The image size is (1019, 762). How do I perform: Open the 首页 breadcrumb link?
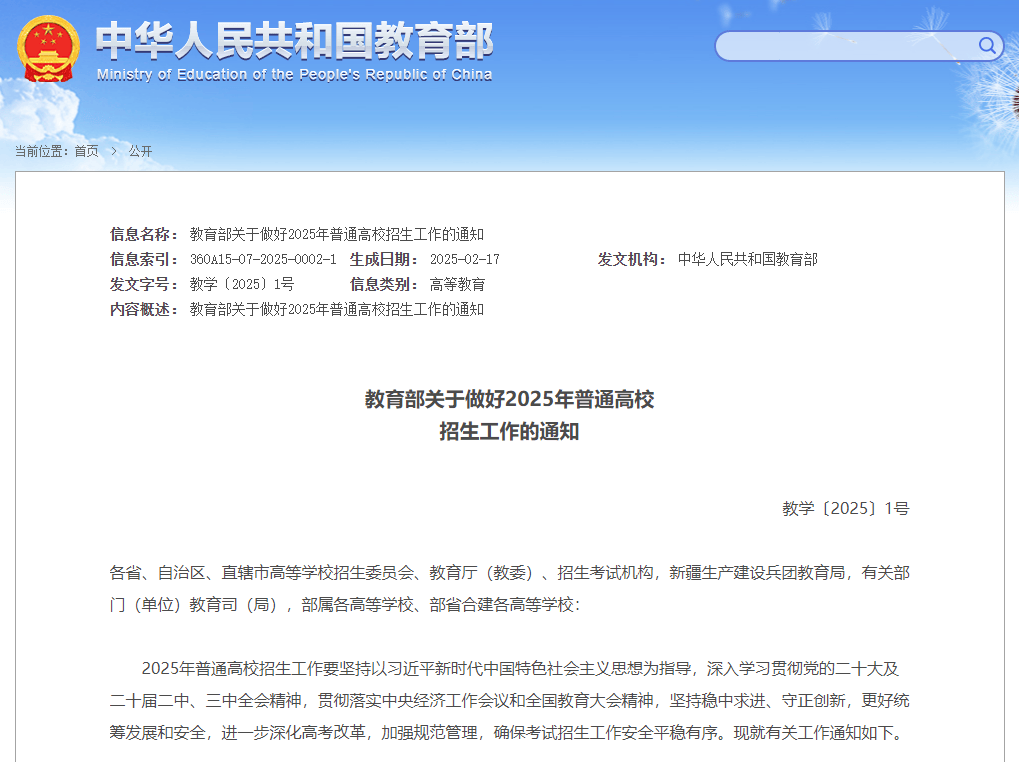pos(86,151)
